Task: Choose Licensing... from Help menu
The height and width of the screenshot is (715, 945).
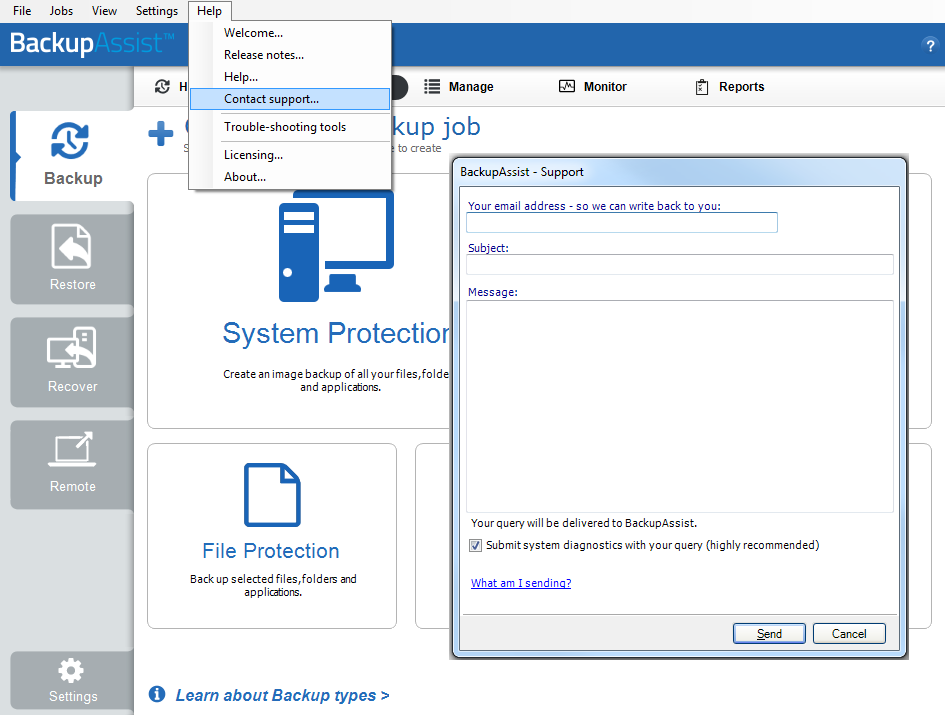Action: point(289,155)
